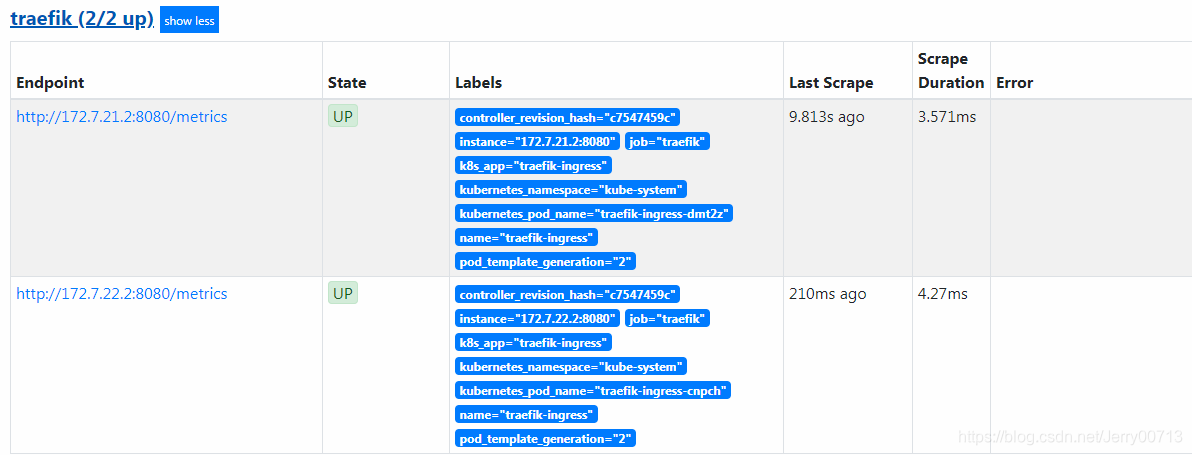Select instance="172.7.21.2:8080" label

tap(537, 141)
